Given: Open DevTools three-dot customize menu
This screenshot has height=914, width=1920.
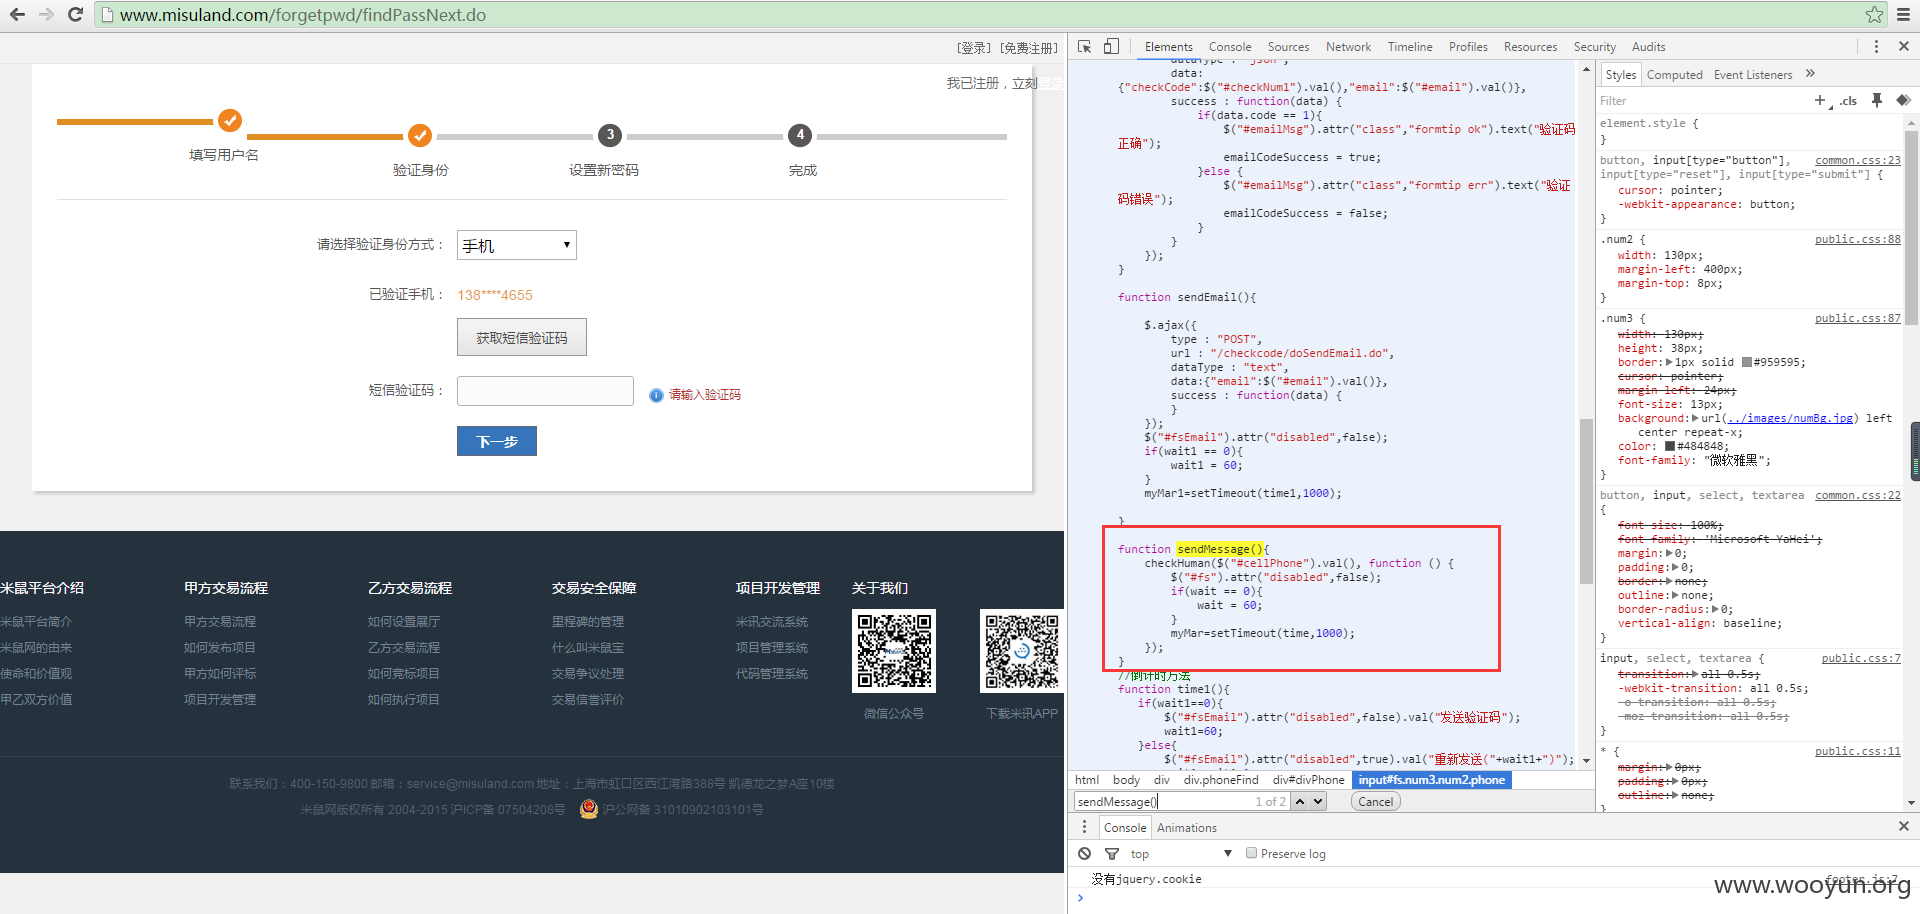Looking at the screenshot, I should (1876, 47).
